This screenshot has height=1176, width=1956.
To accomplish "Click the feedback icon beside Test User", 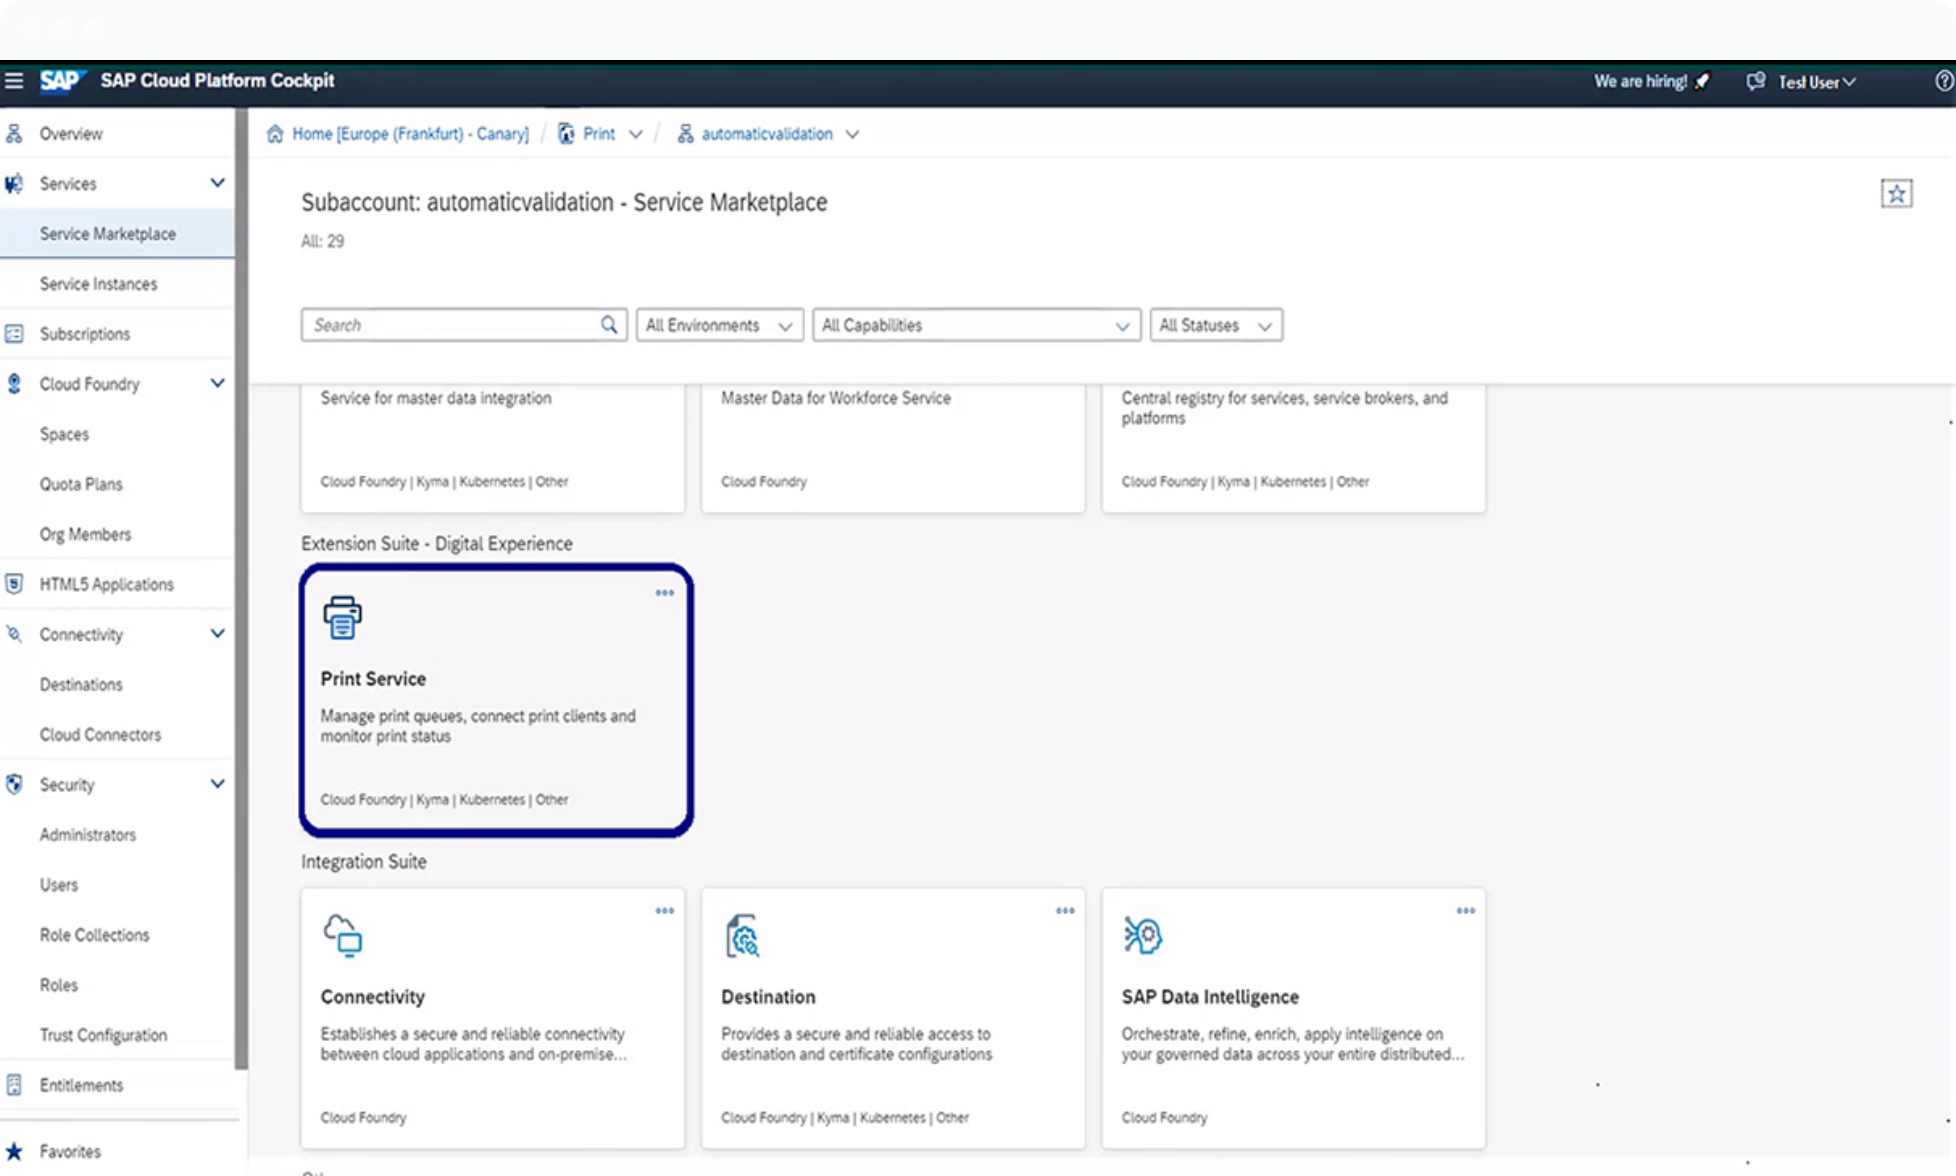I will (x=1756, y=81).
